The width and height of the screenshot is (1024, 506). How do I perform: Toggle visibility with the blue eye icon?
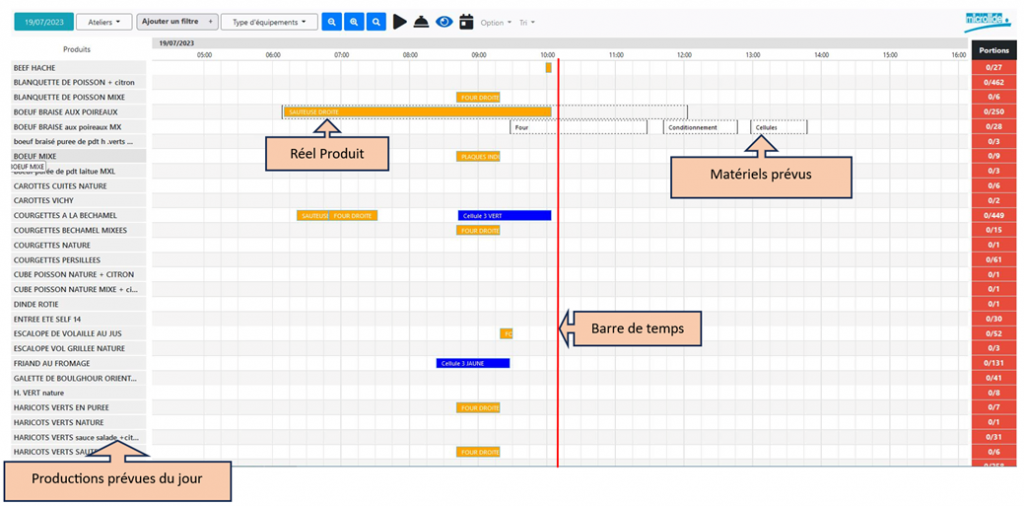coord(444,22)
